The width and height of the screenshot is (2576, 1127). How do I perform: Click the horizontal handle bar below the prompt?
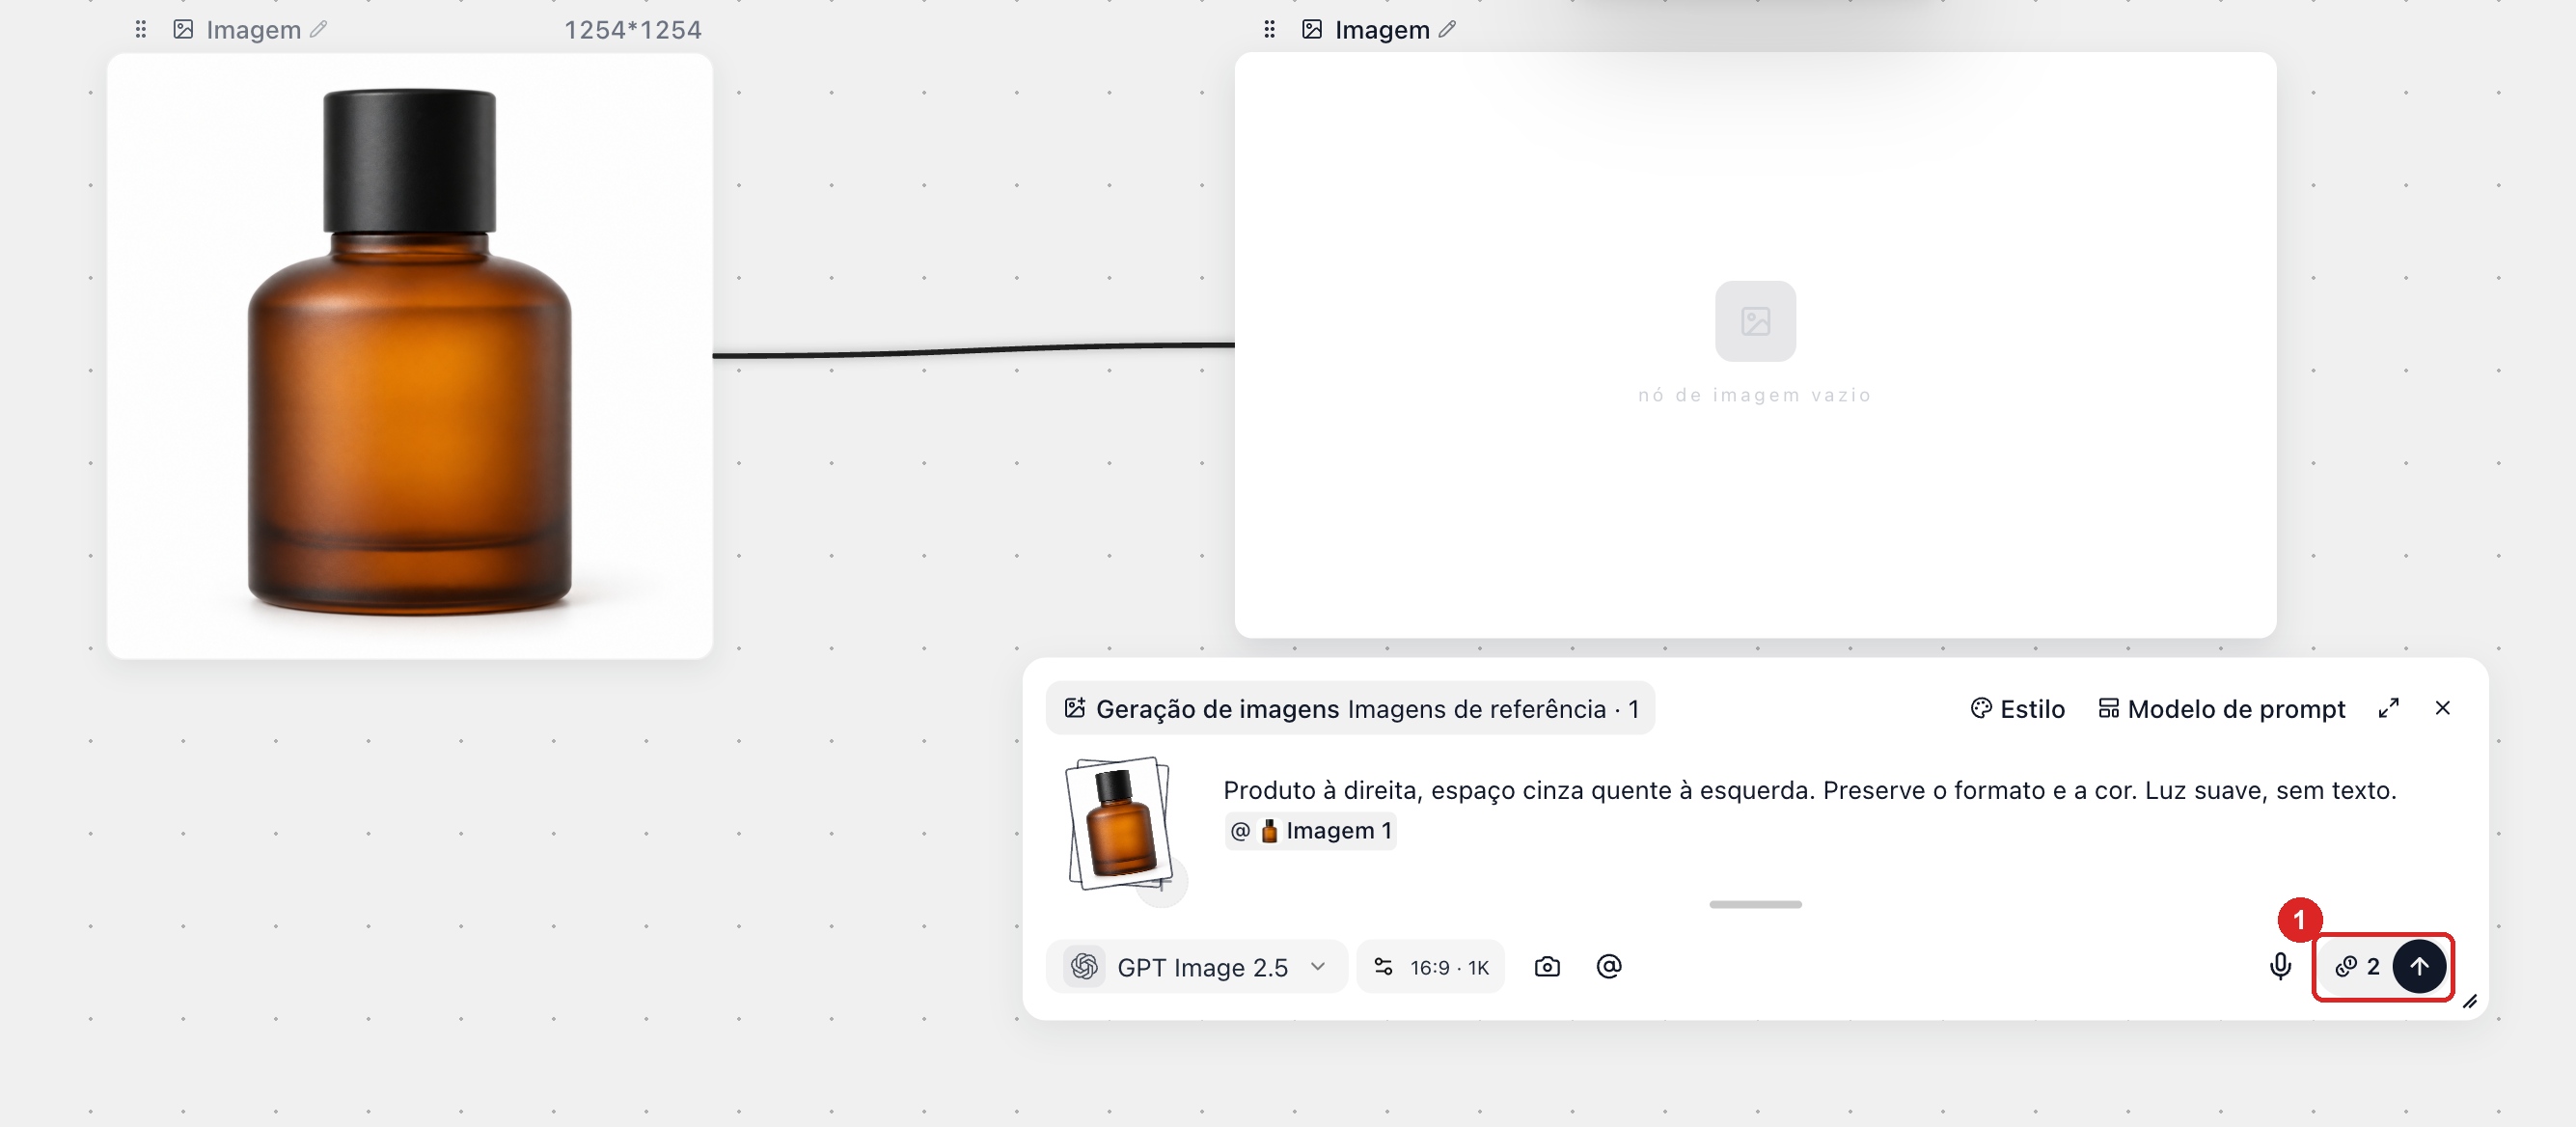(1755, 904)
